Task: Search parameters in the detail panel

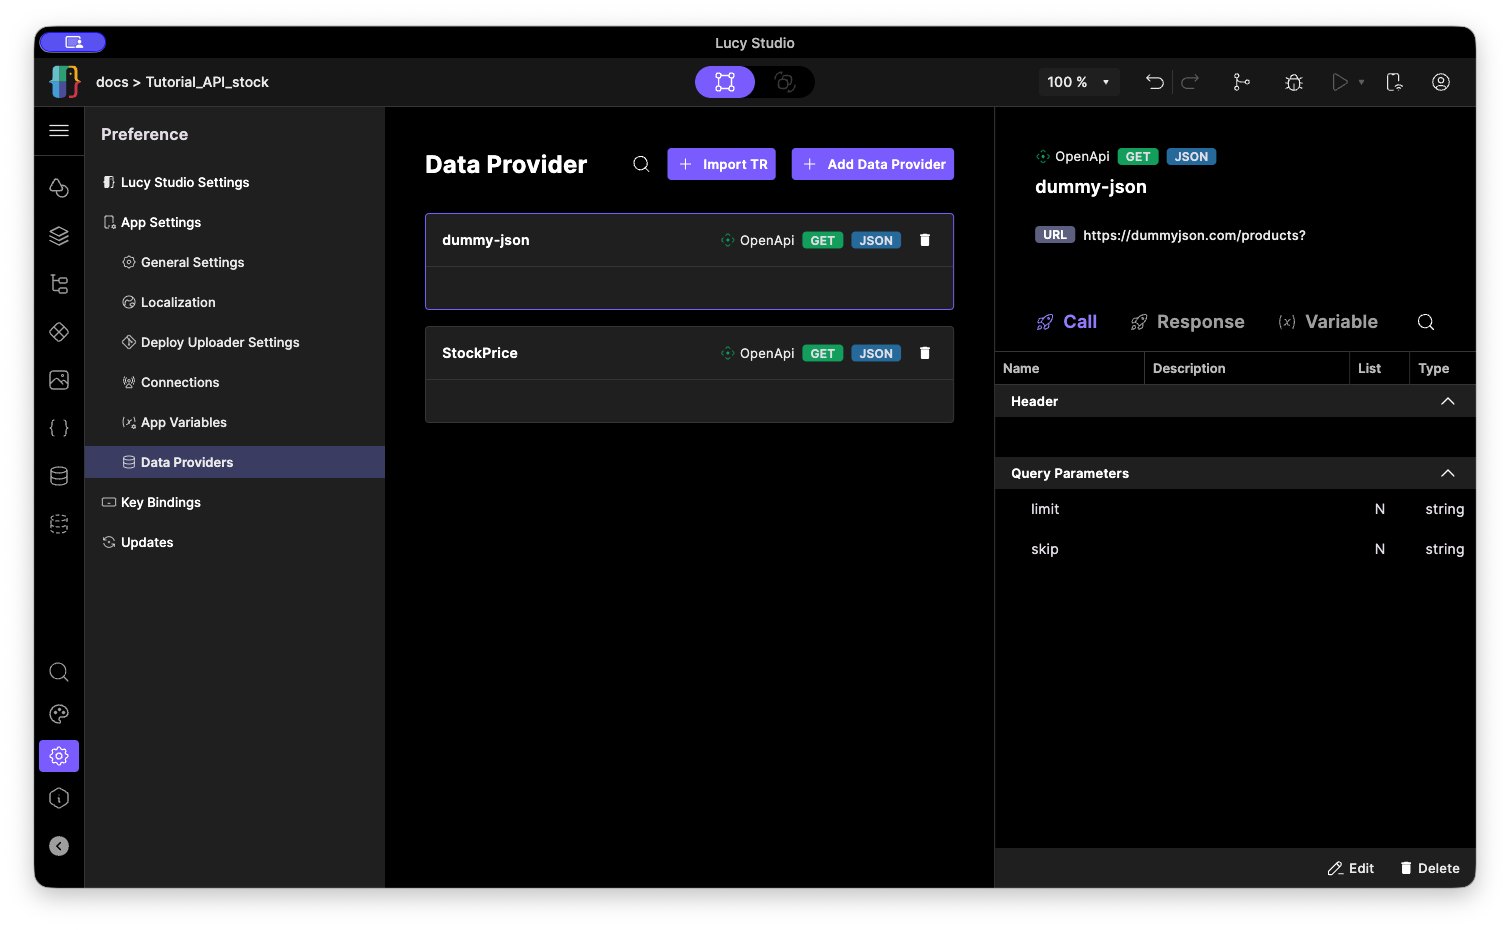Action: [1426, 322]
